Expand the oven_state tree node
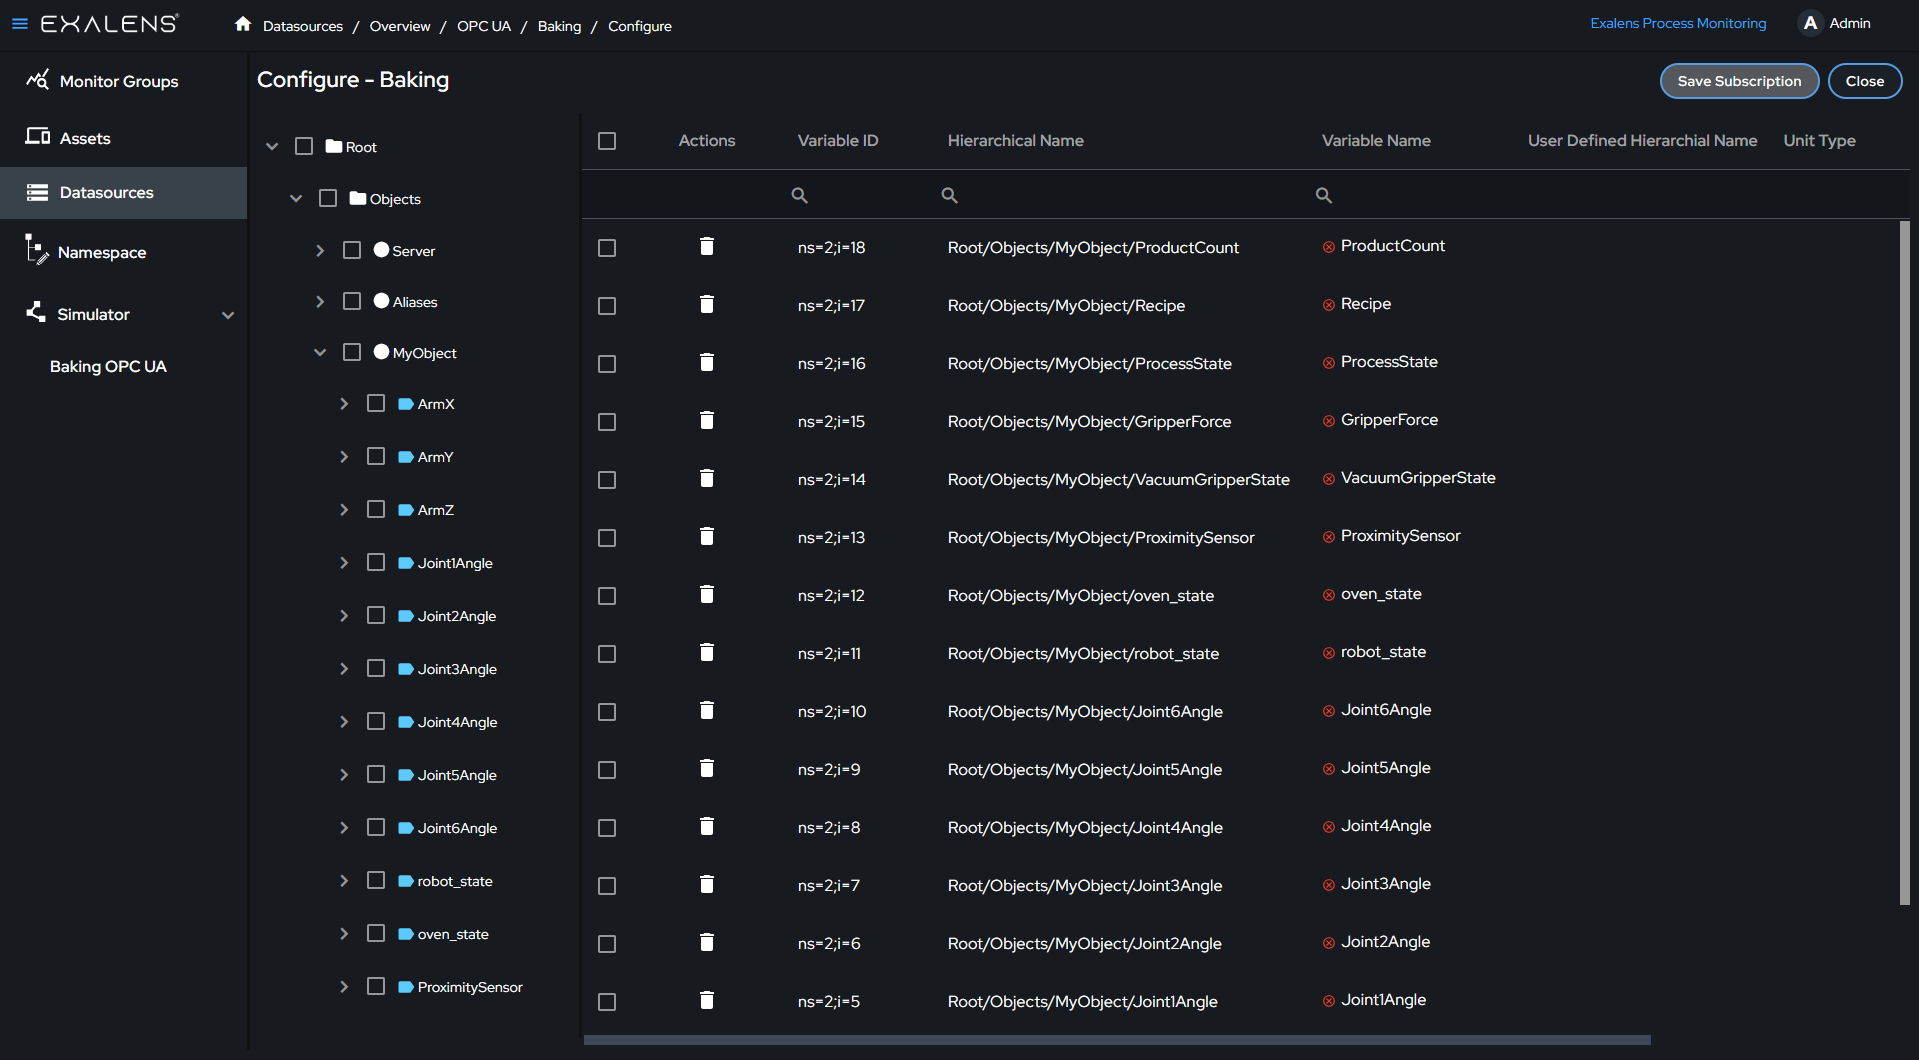 (x=344, y=933)
